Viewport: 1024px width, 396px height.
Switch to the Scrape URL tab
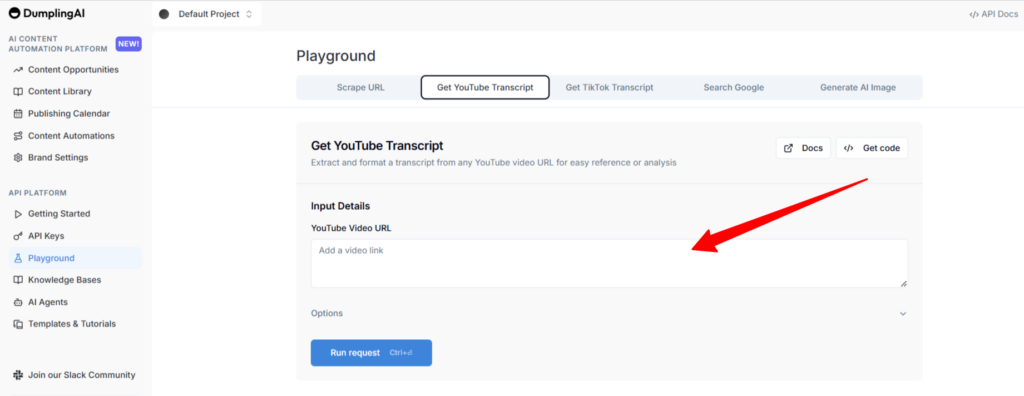click(x=360, y=88)
